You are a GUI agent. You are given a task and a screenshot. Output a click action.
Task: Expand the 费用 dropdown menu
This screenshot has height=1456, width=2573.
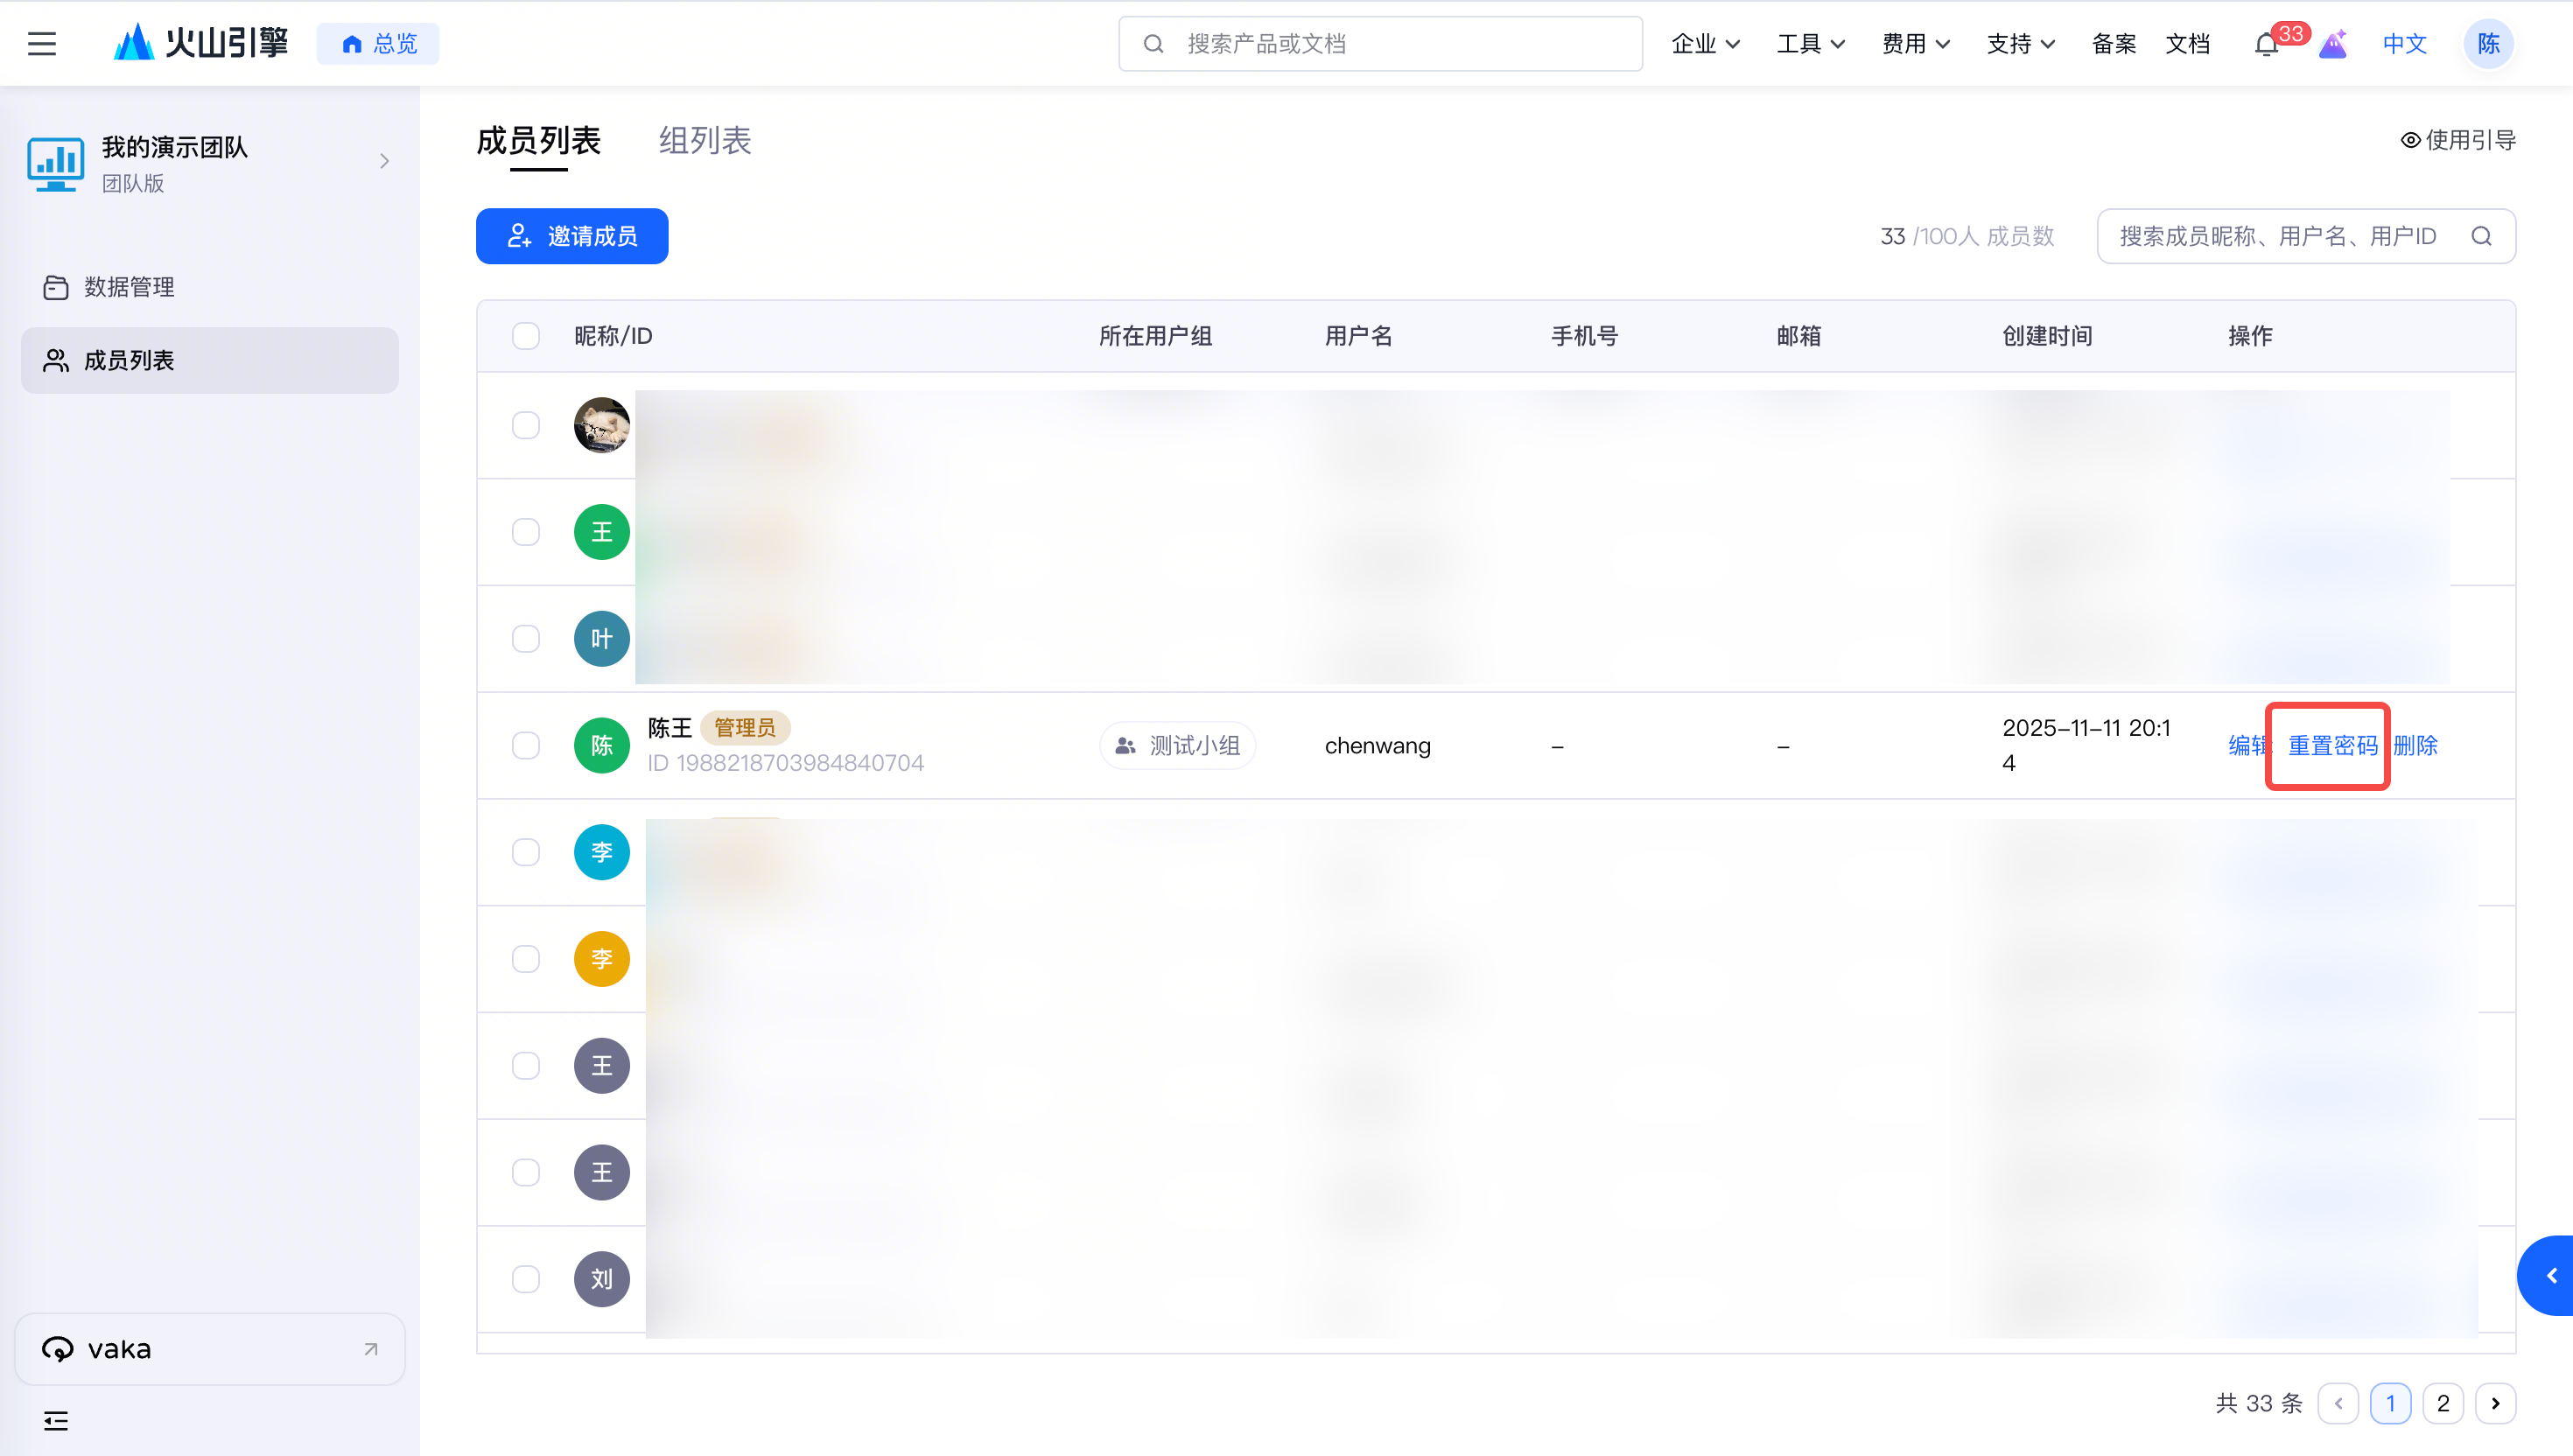click(1916, 44)
